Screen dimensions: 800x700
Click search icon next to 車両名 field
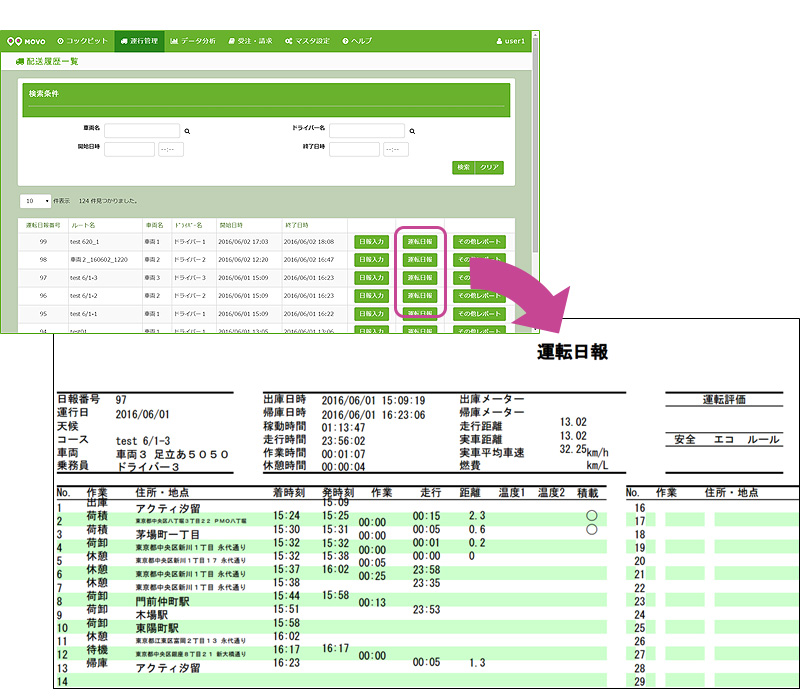(187, 131)
